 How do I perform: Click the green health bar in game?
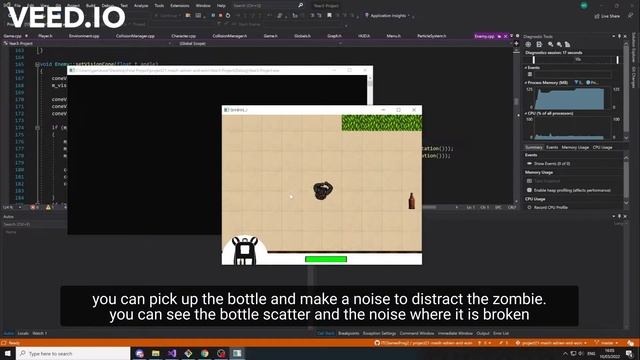(326, 259)
